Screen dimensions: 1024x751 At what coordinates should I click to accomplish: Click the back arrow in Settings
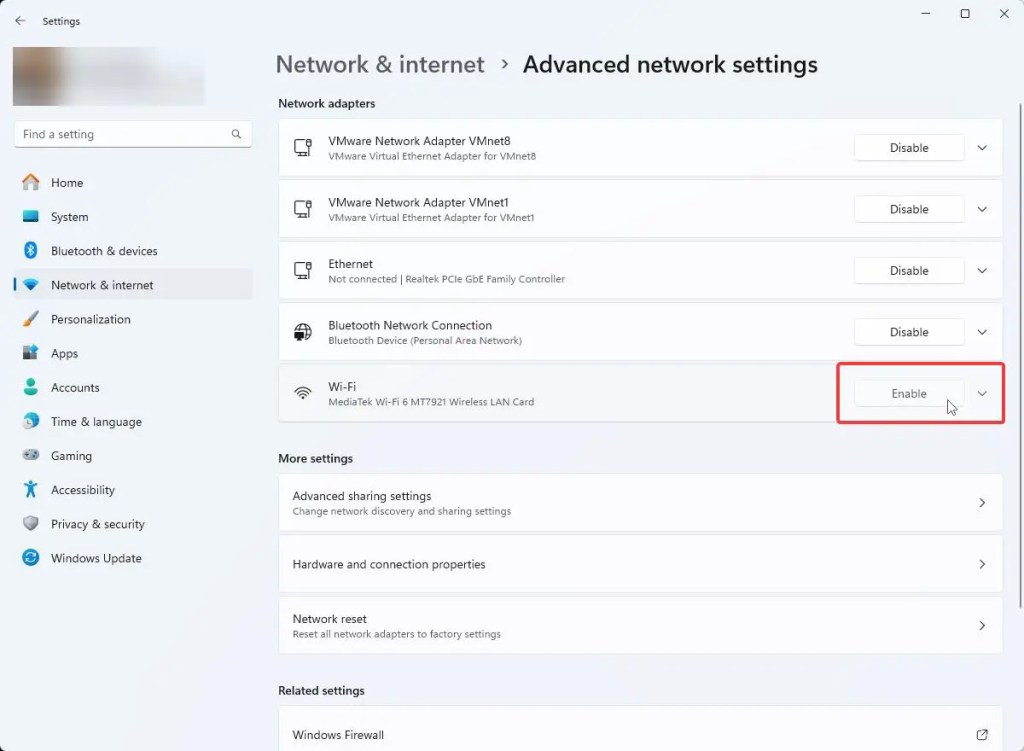20,21
